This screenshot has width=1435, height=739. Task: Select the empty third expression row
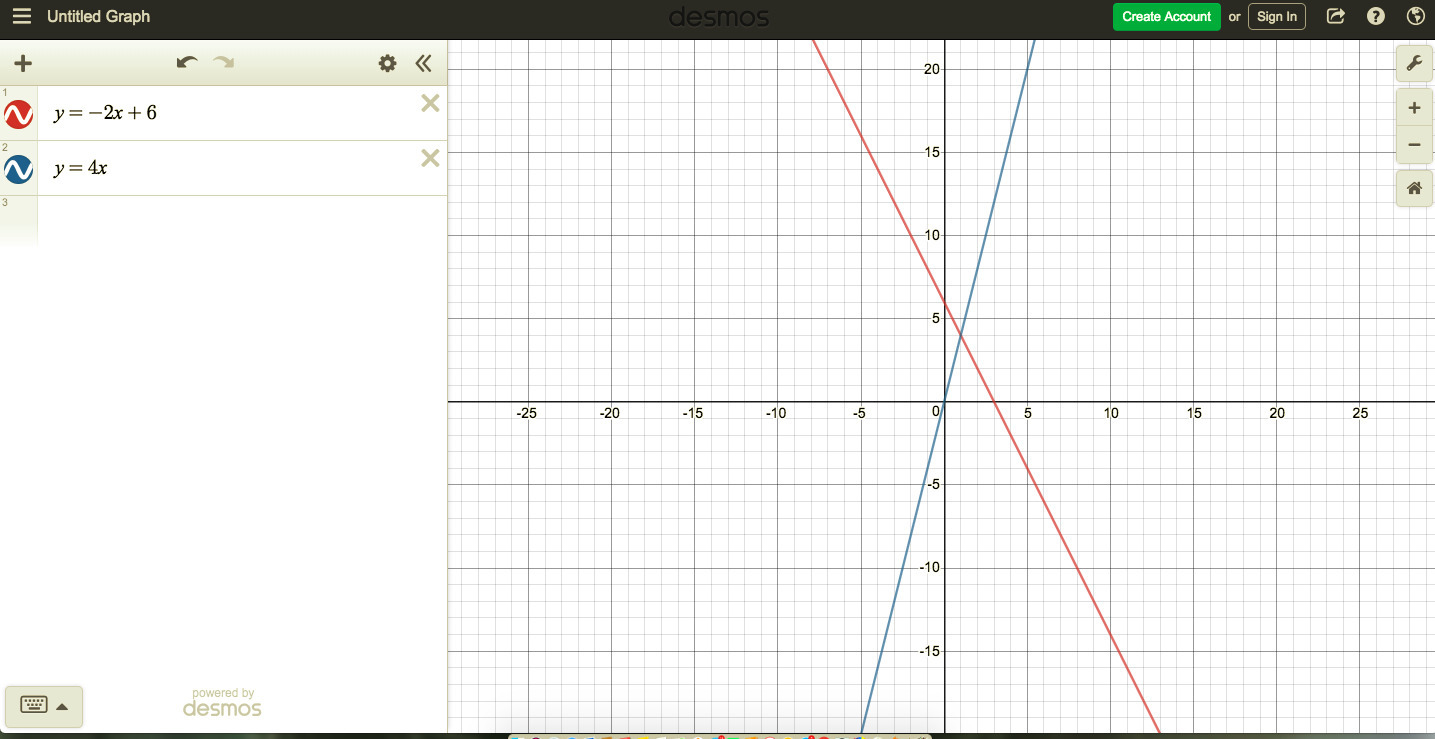point(223,220)
